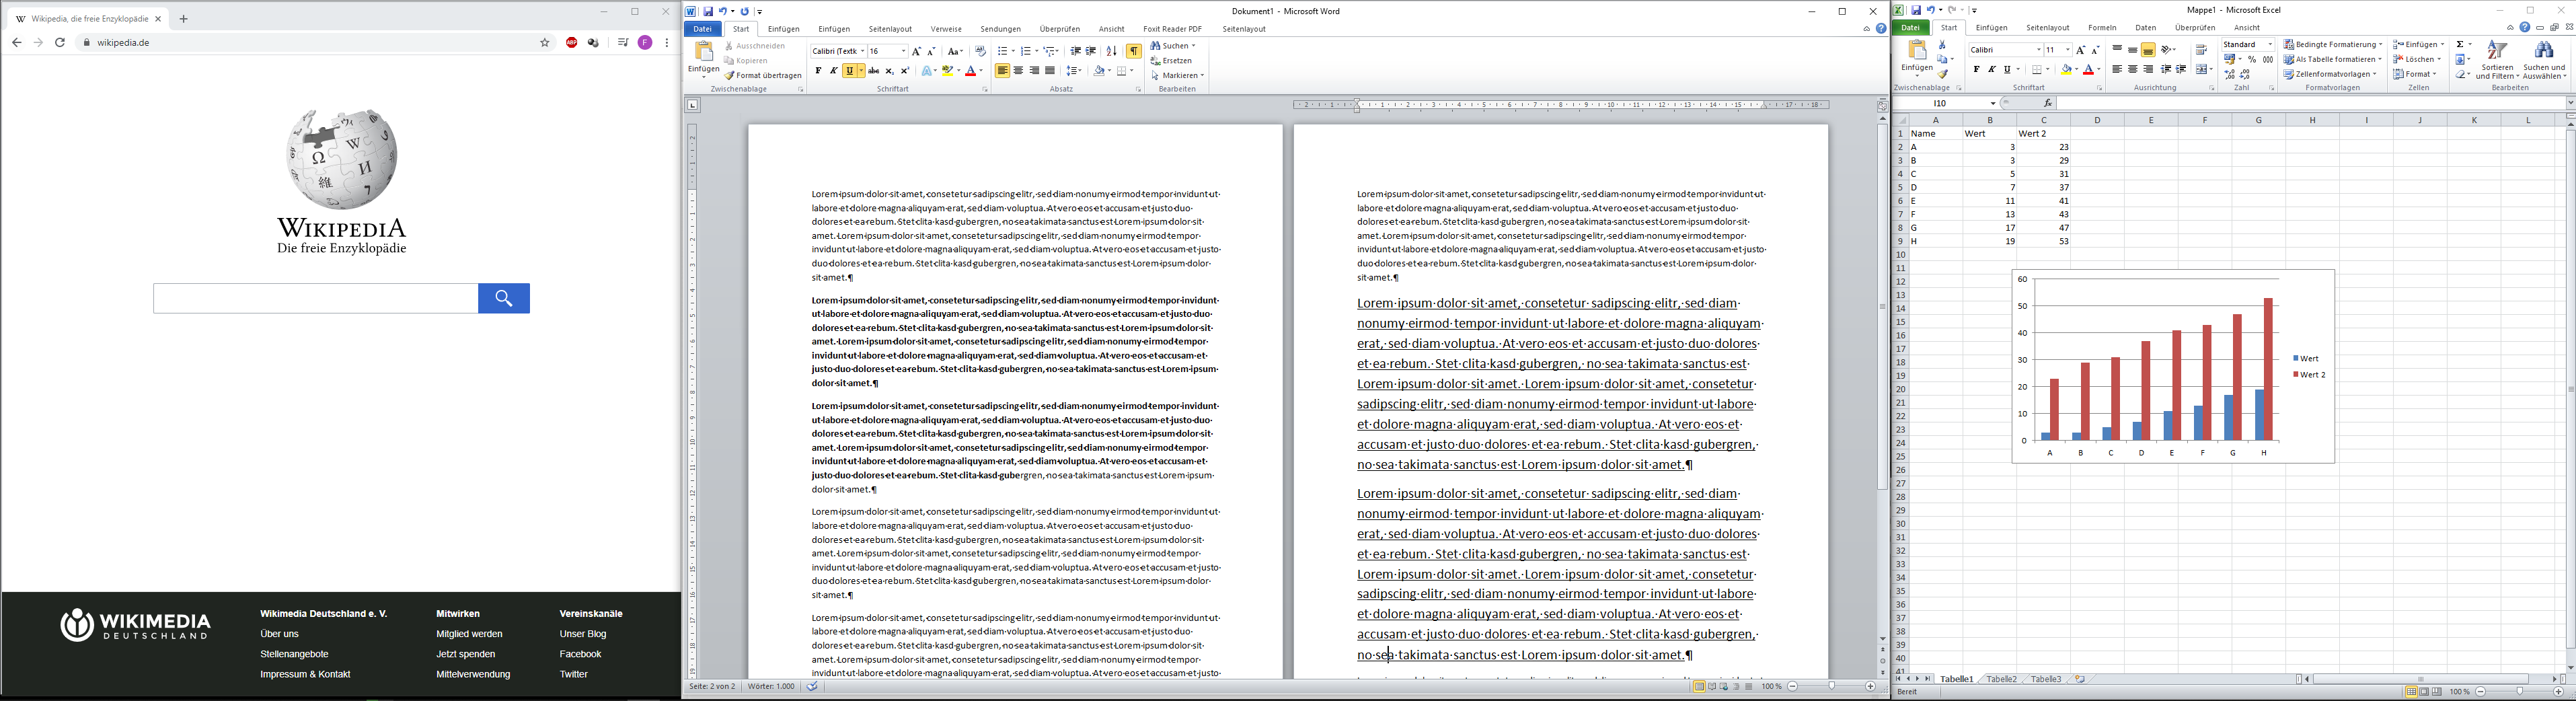Switch to sheet Tabelle2

coord(2001,679)
